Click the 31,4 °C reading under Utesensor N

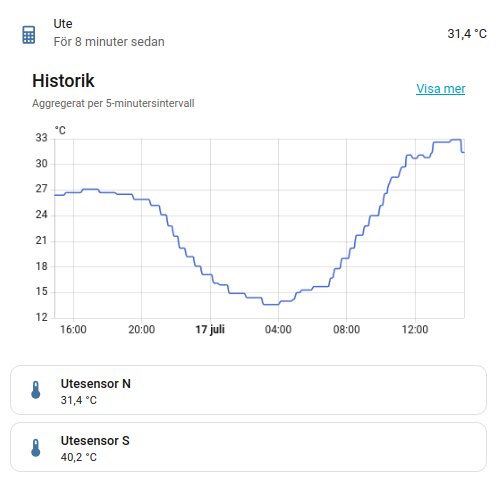pyautogui.click(x=79, y=400)
